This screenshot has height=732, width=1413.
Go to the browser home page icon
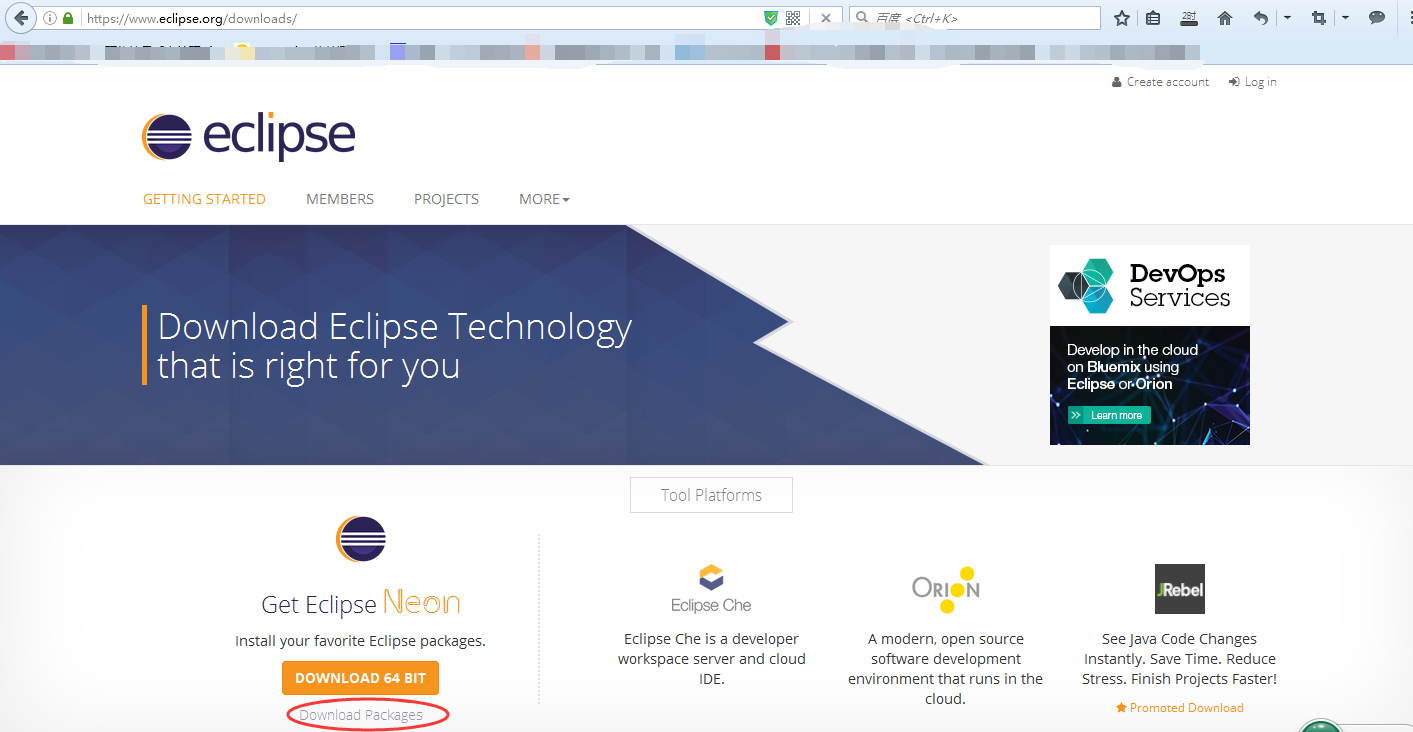coord(1225,18)
